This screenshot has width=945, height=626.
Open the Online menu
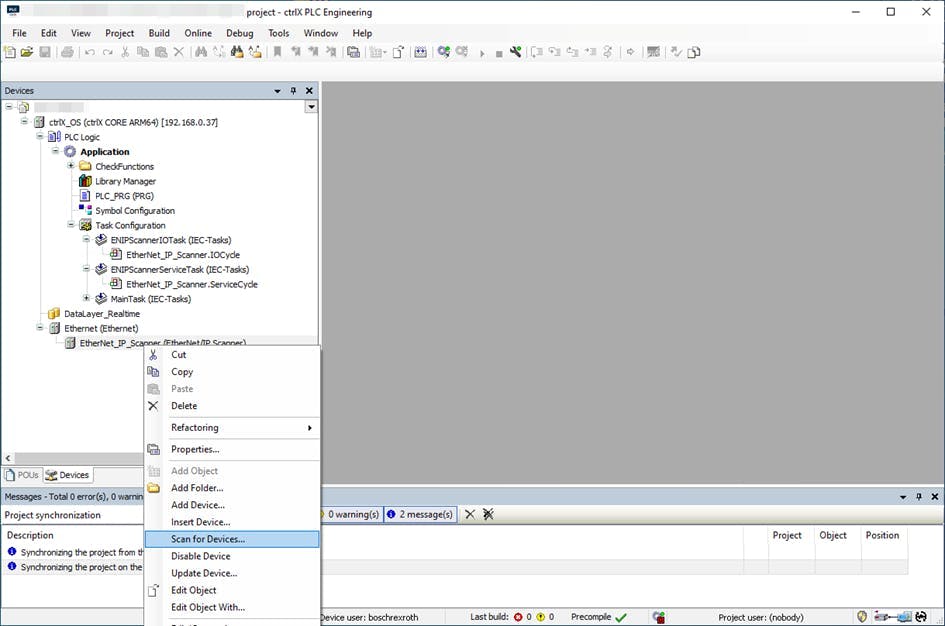198,33
